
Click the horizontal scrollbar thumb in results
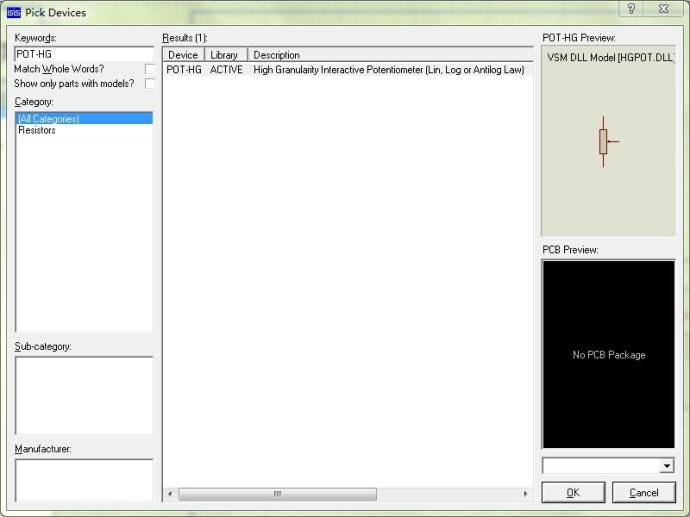click(277, 494)
